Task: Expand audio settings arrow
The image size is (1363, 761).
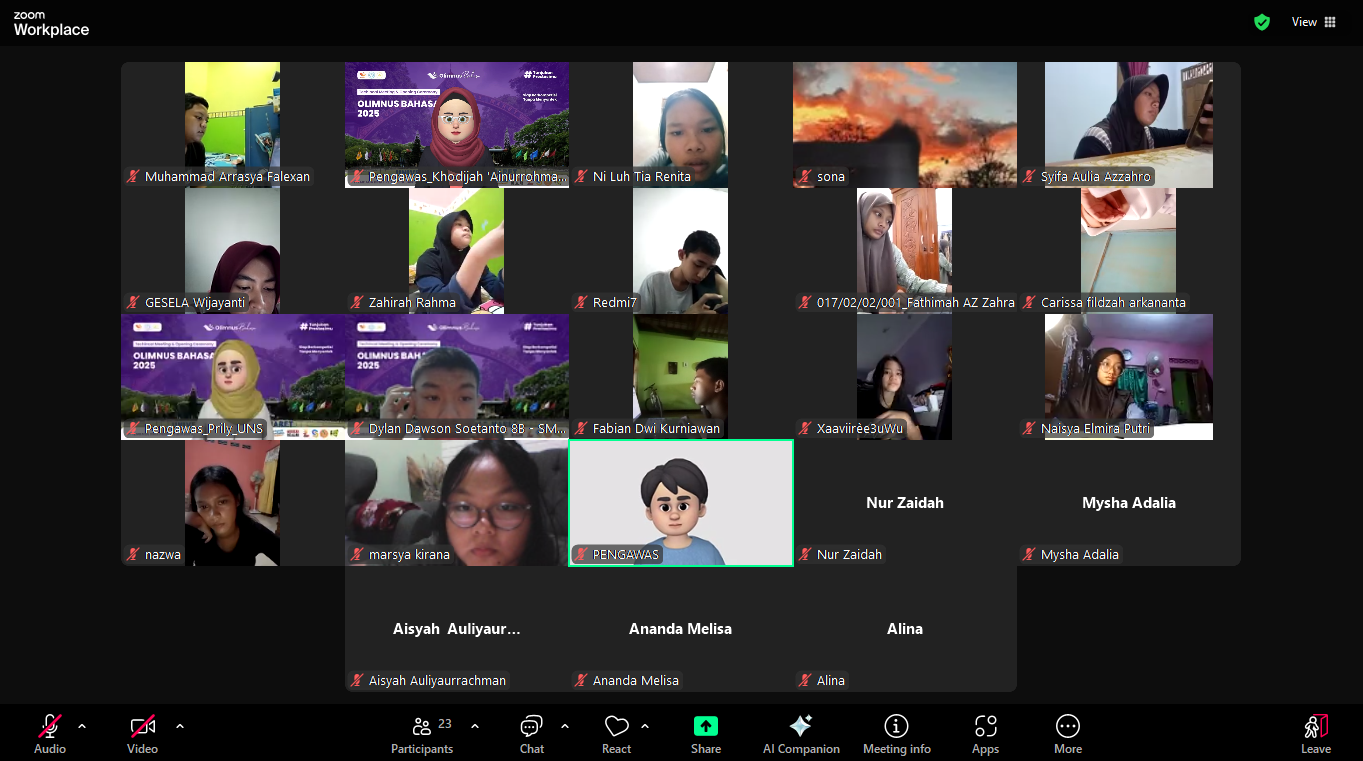Action: (x=82, y=726)
